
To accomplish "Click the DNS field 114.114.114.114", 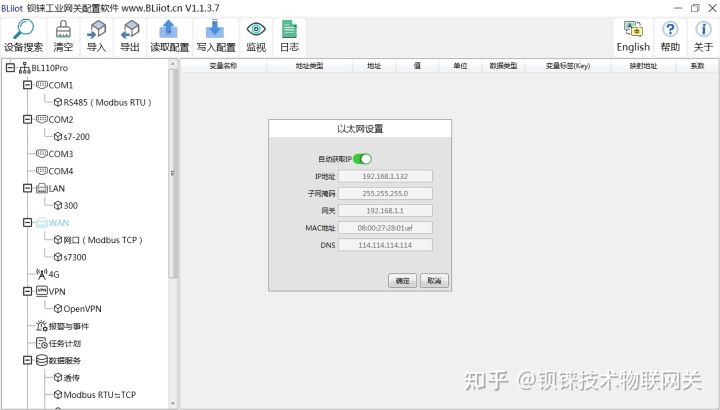I will 385,245.
